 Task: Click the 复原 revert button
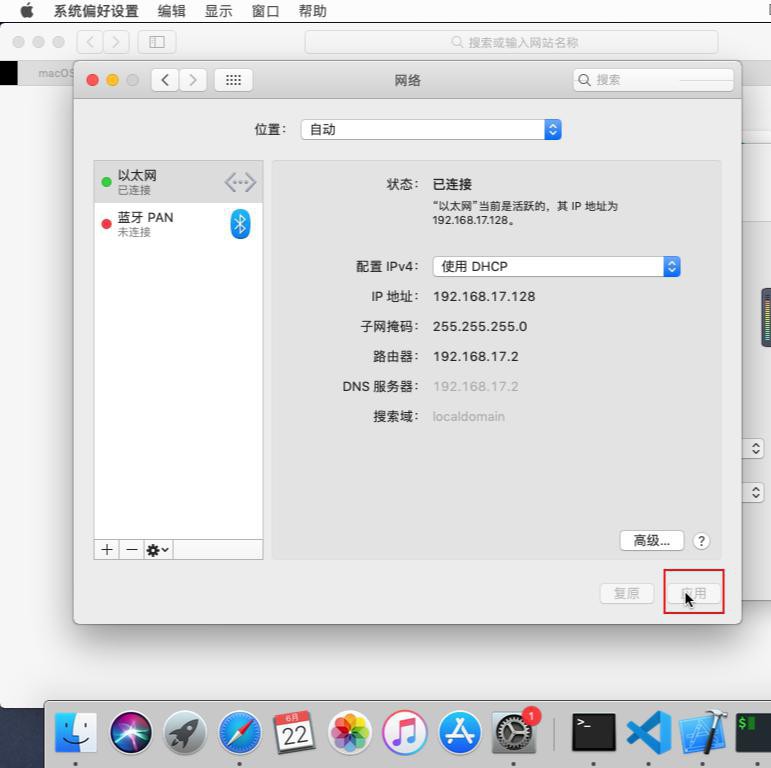click(627, 593)
